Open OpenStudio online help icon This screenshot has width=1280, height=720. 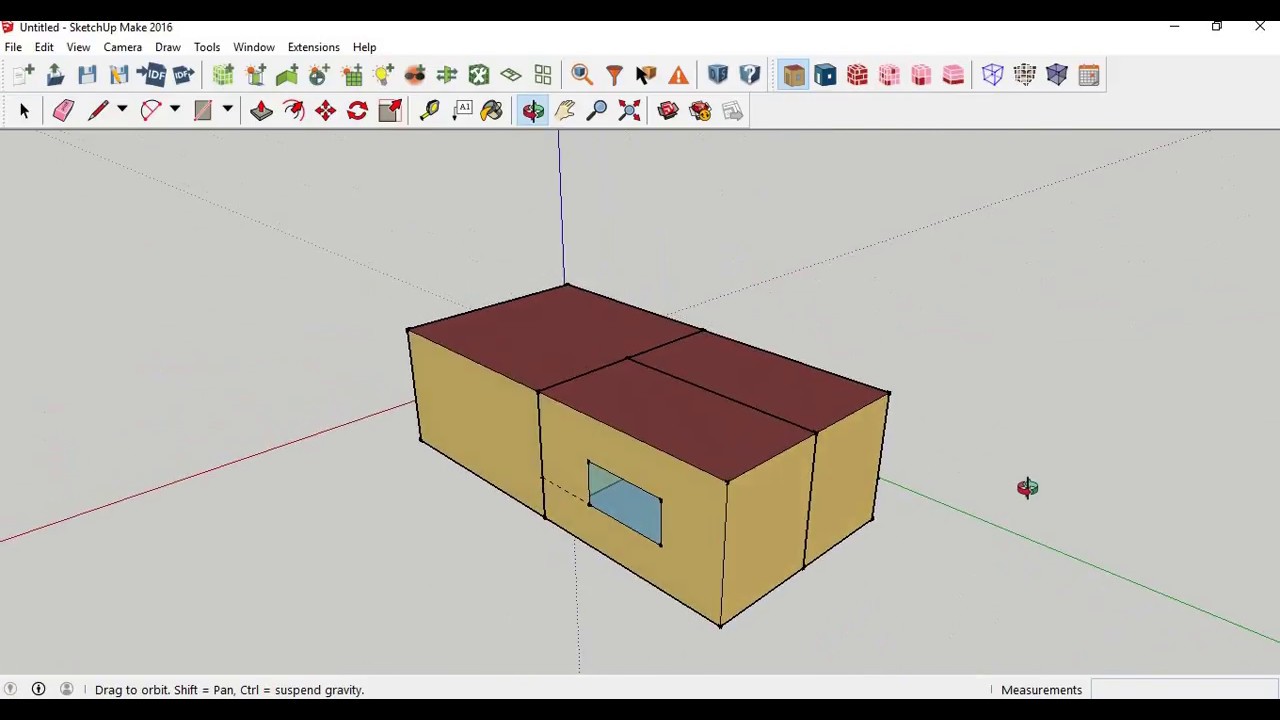pyautogui.click(x=750, y=75)
